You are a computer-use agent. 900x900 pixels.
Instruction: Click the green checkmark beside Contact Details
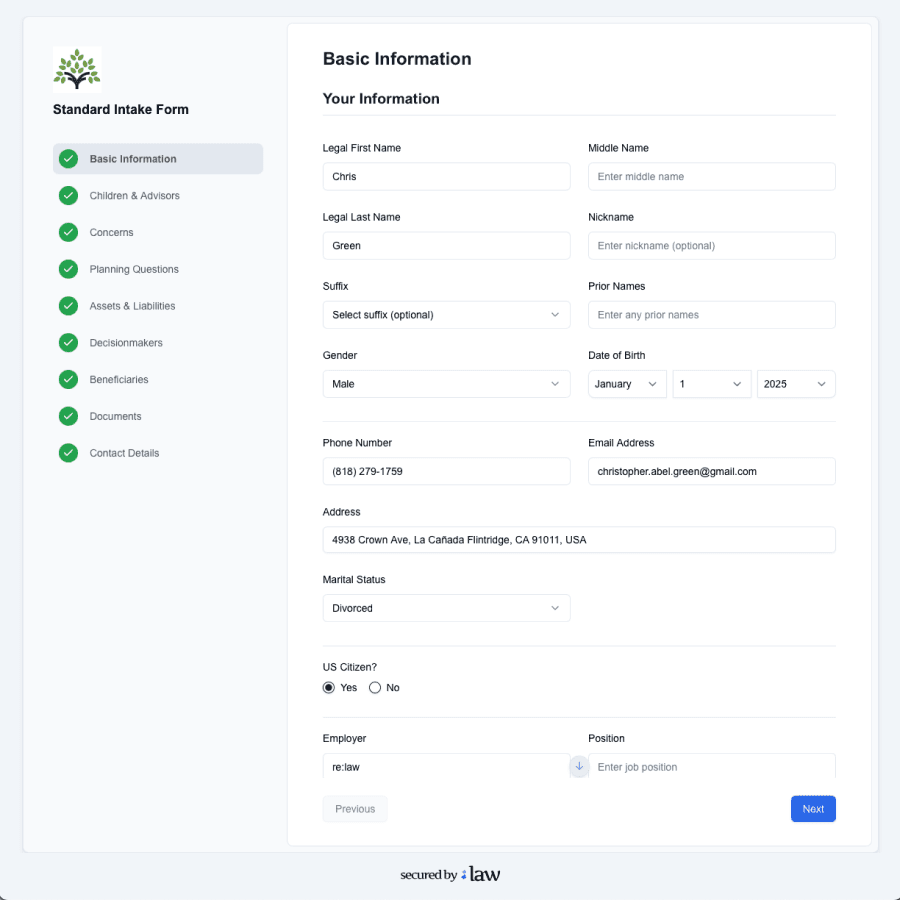coord(68,453)
